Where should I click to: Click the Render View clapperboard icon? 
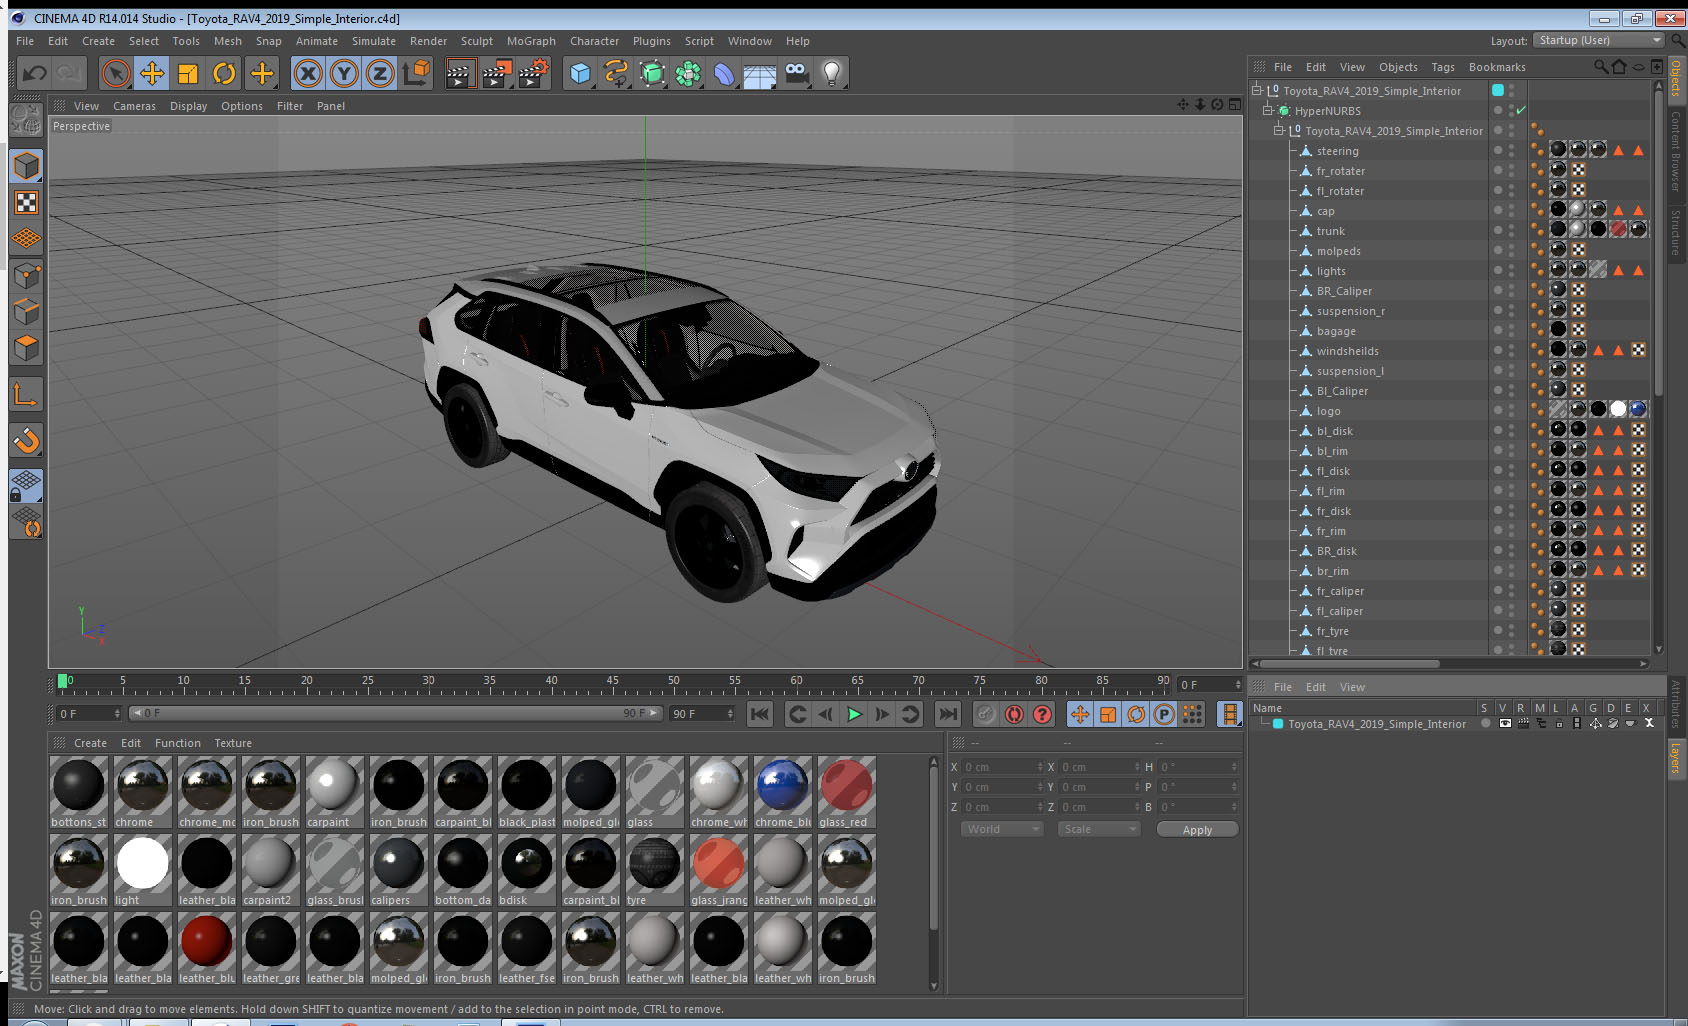(459, 73)
